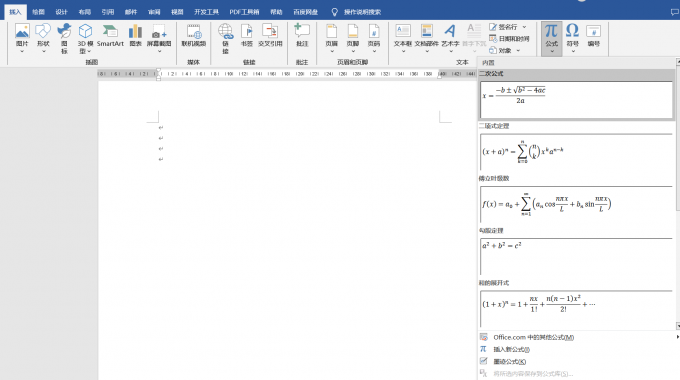Open the 百度网盘 tab
Viewport: 680px width, 380px height.
tap(306, 12)
